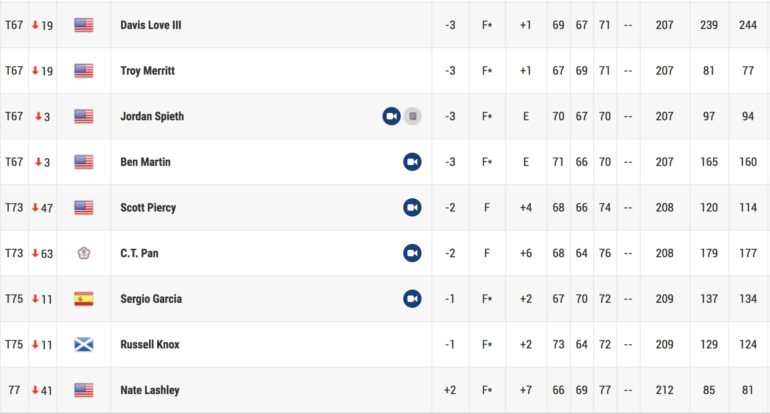The height and width of the screenshot is (414, 770).
Task: Open Jordan Spieth's video highlights icon
Action: click(391, 116)
